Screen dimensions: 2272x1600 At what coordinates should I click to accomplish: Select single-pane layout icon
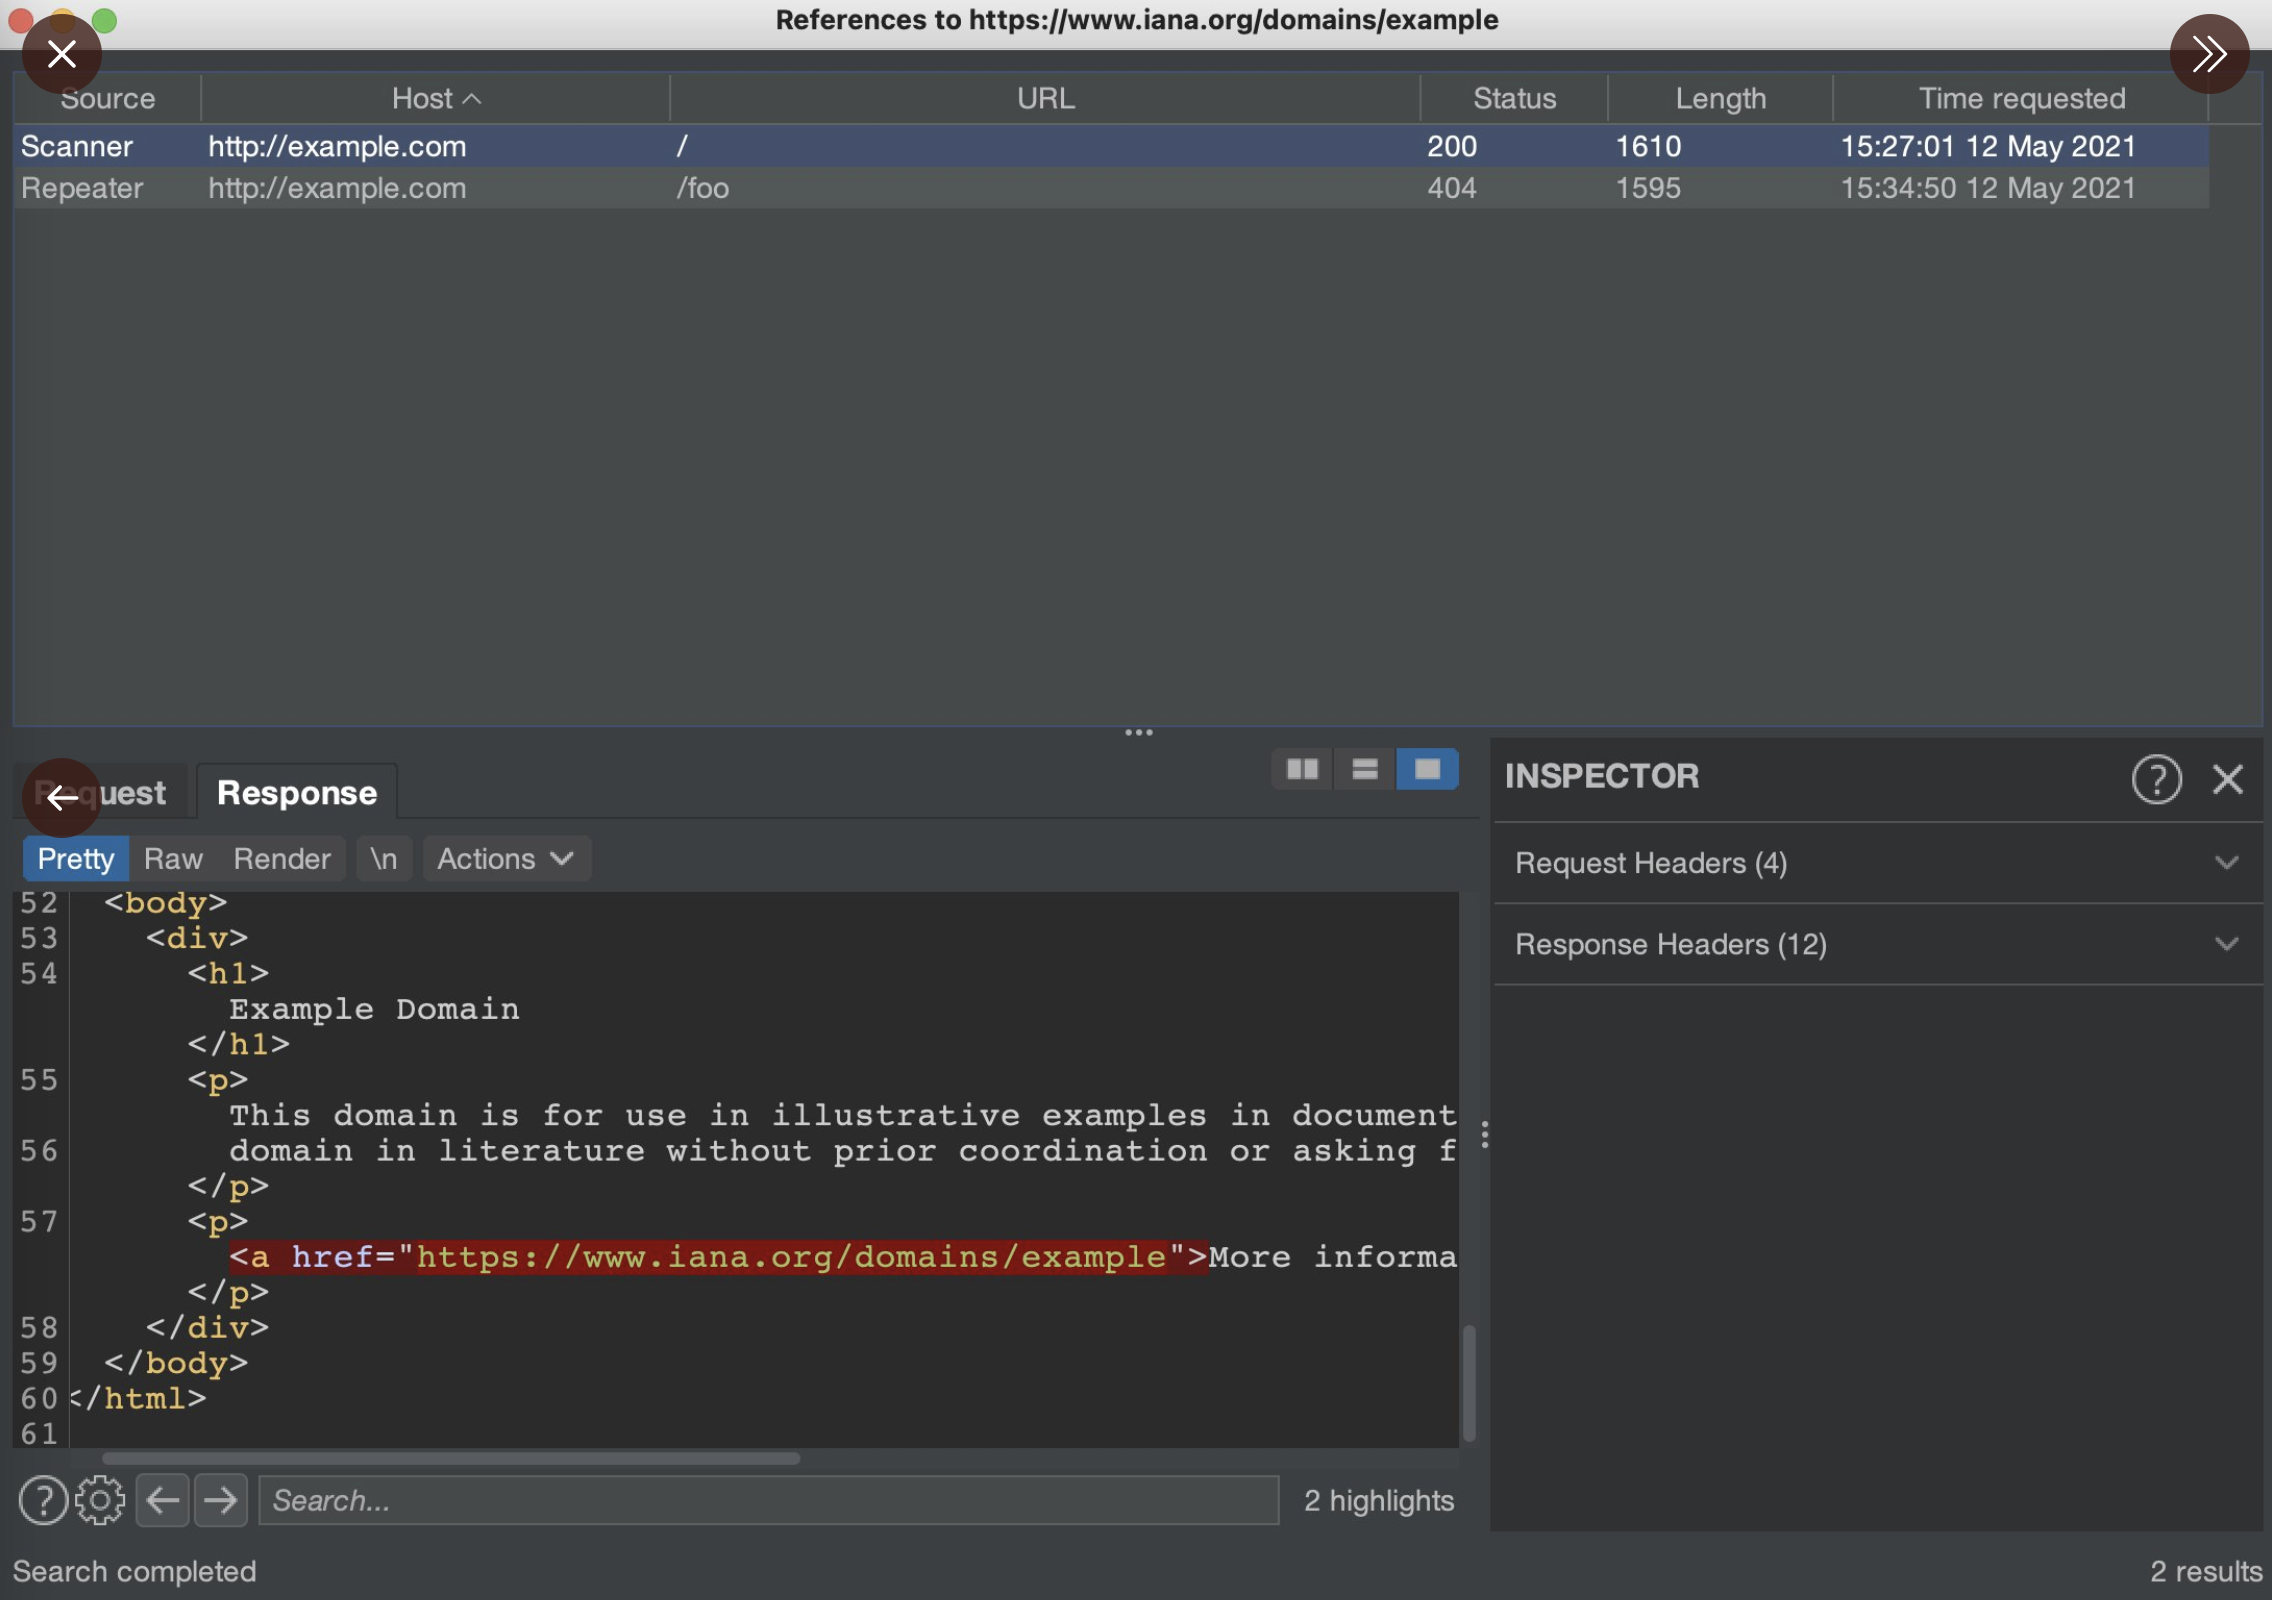coord(1427,769)
